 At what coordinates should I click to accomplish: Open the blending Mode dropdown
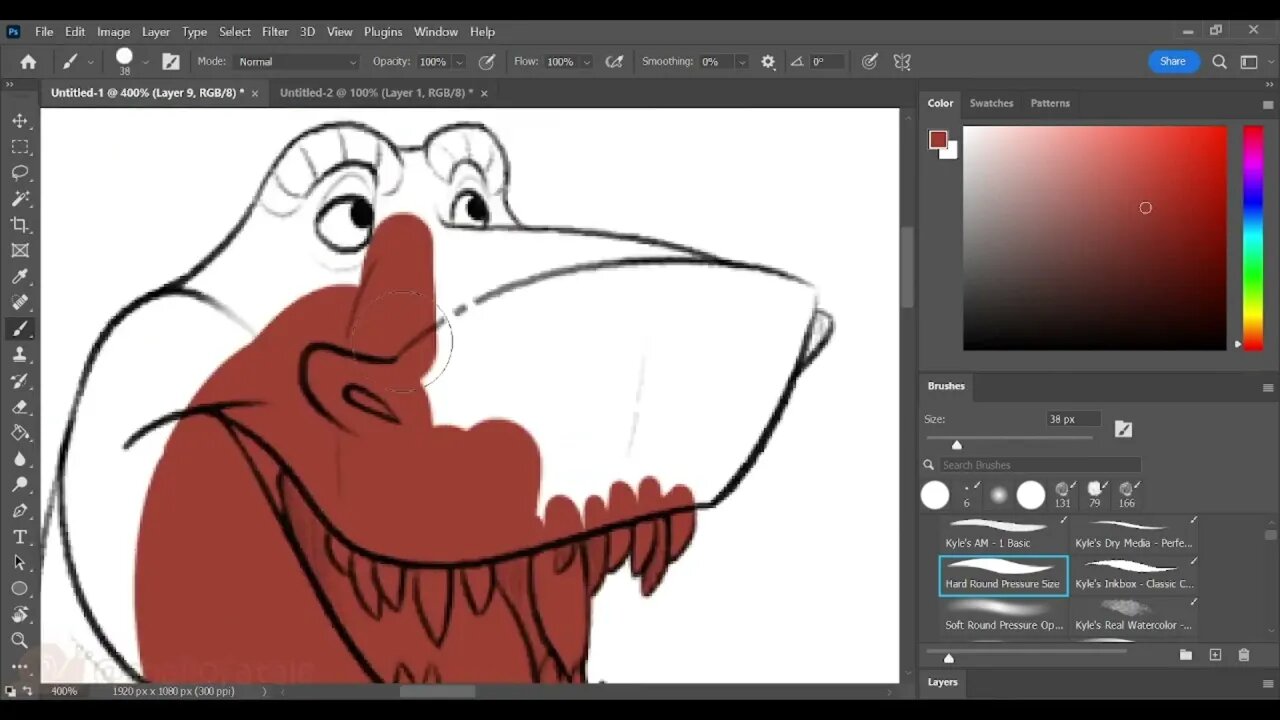click(x=297, y=62)
